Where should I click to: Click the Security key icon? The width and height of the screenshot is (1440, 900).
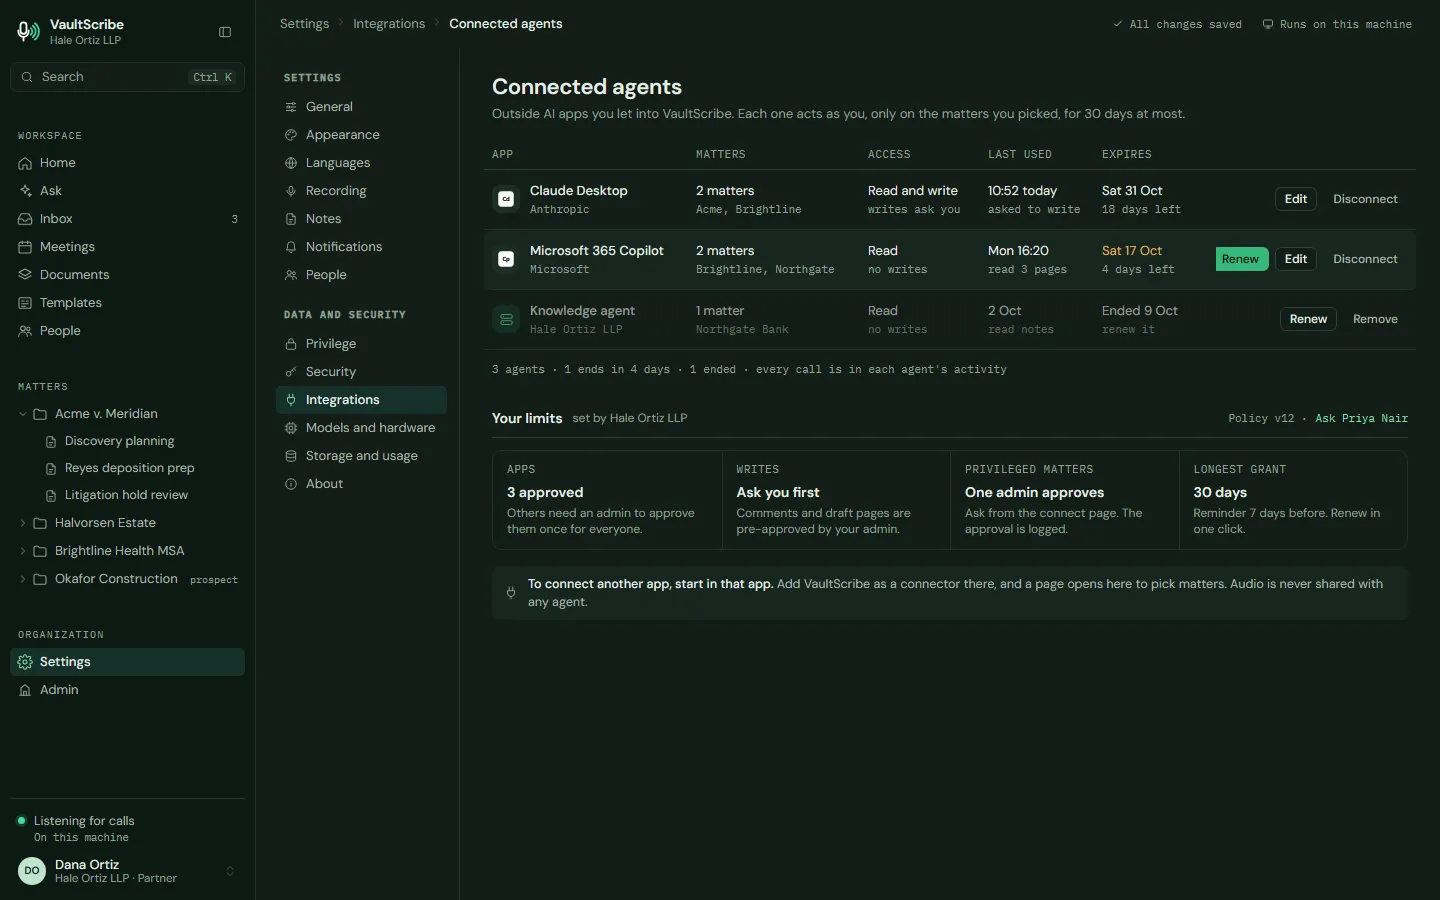tap(291, 372)
